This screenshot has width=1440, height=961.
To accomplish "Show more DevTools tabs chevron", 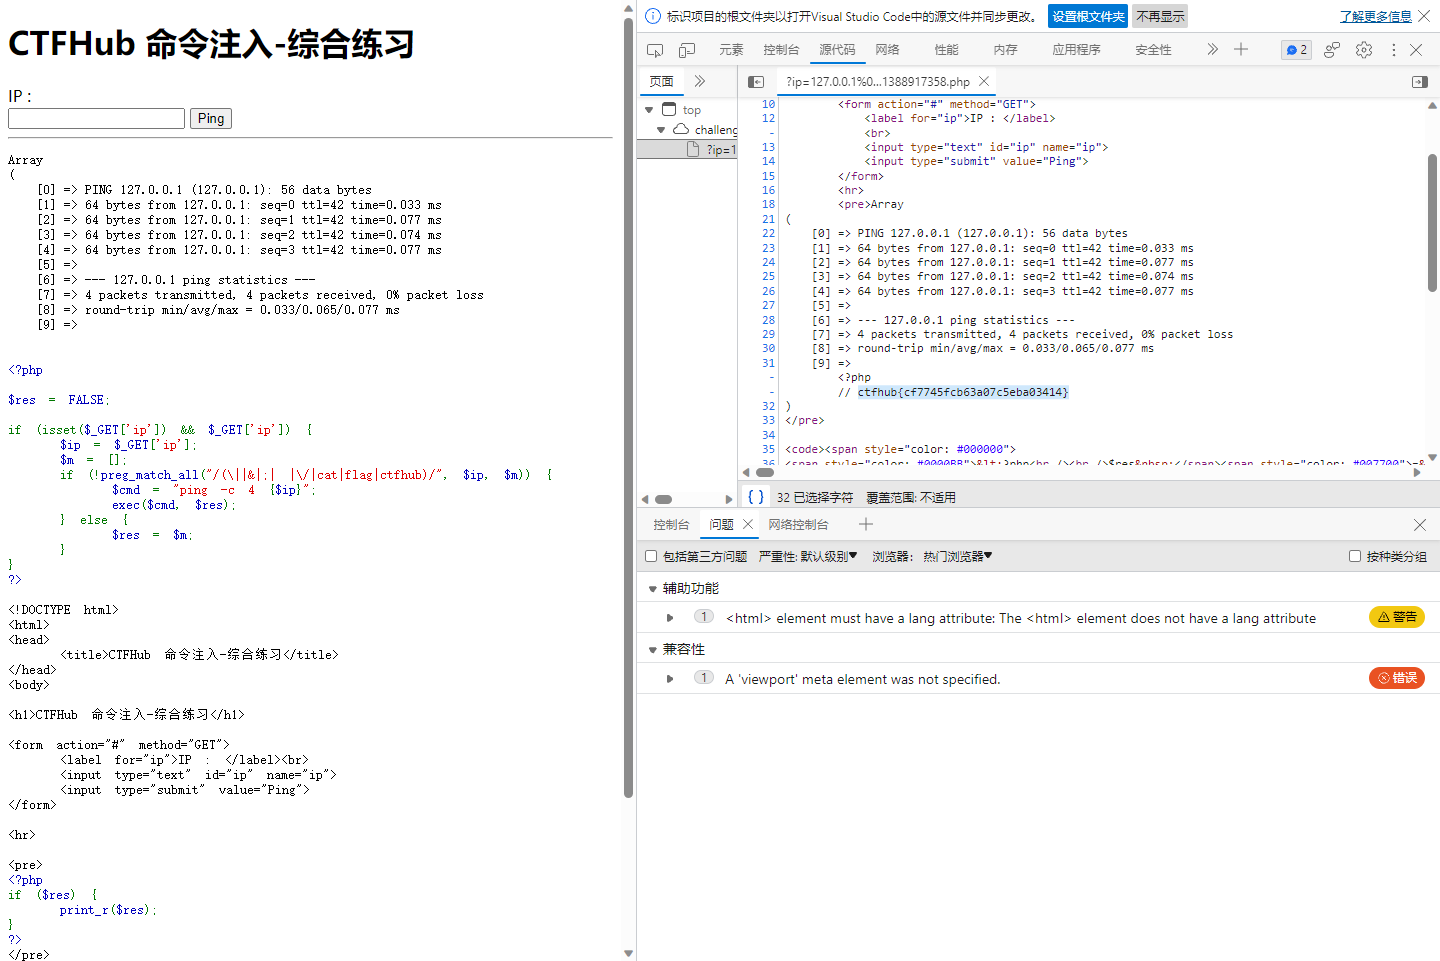I will point(1213,49).
